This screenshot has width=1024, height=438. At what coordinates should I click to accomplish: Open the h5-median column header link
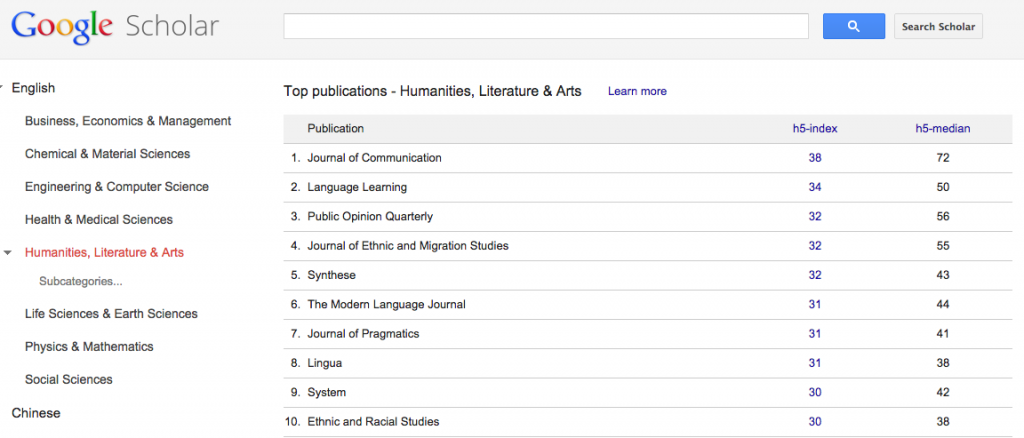pyautogui.click(x=942, y=128)
